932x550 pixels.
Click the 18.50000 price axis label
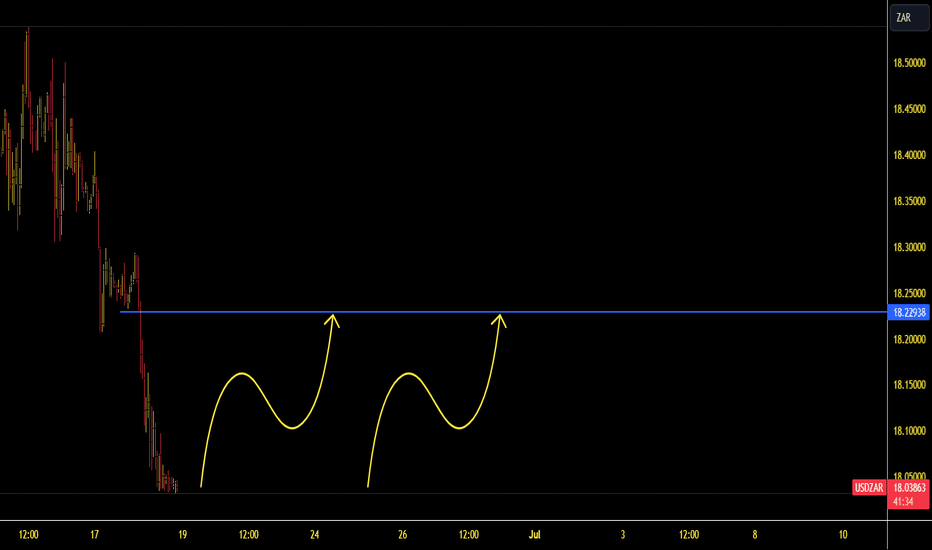pyautogui.click(x=909, y=63)
